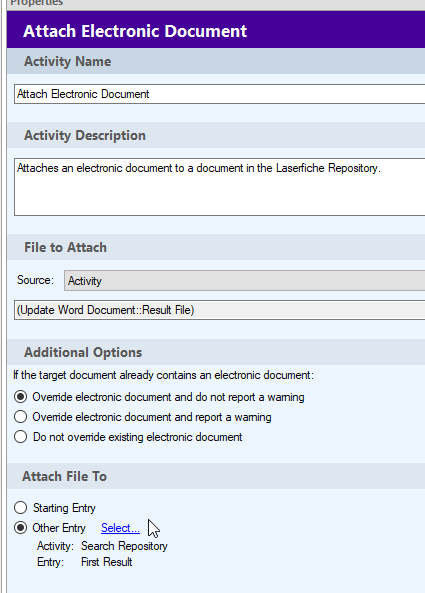Open the Source dropdown showing Activity
Screen dimensions: 425x593
pyautogui.click(x=244, y=281)
